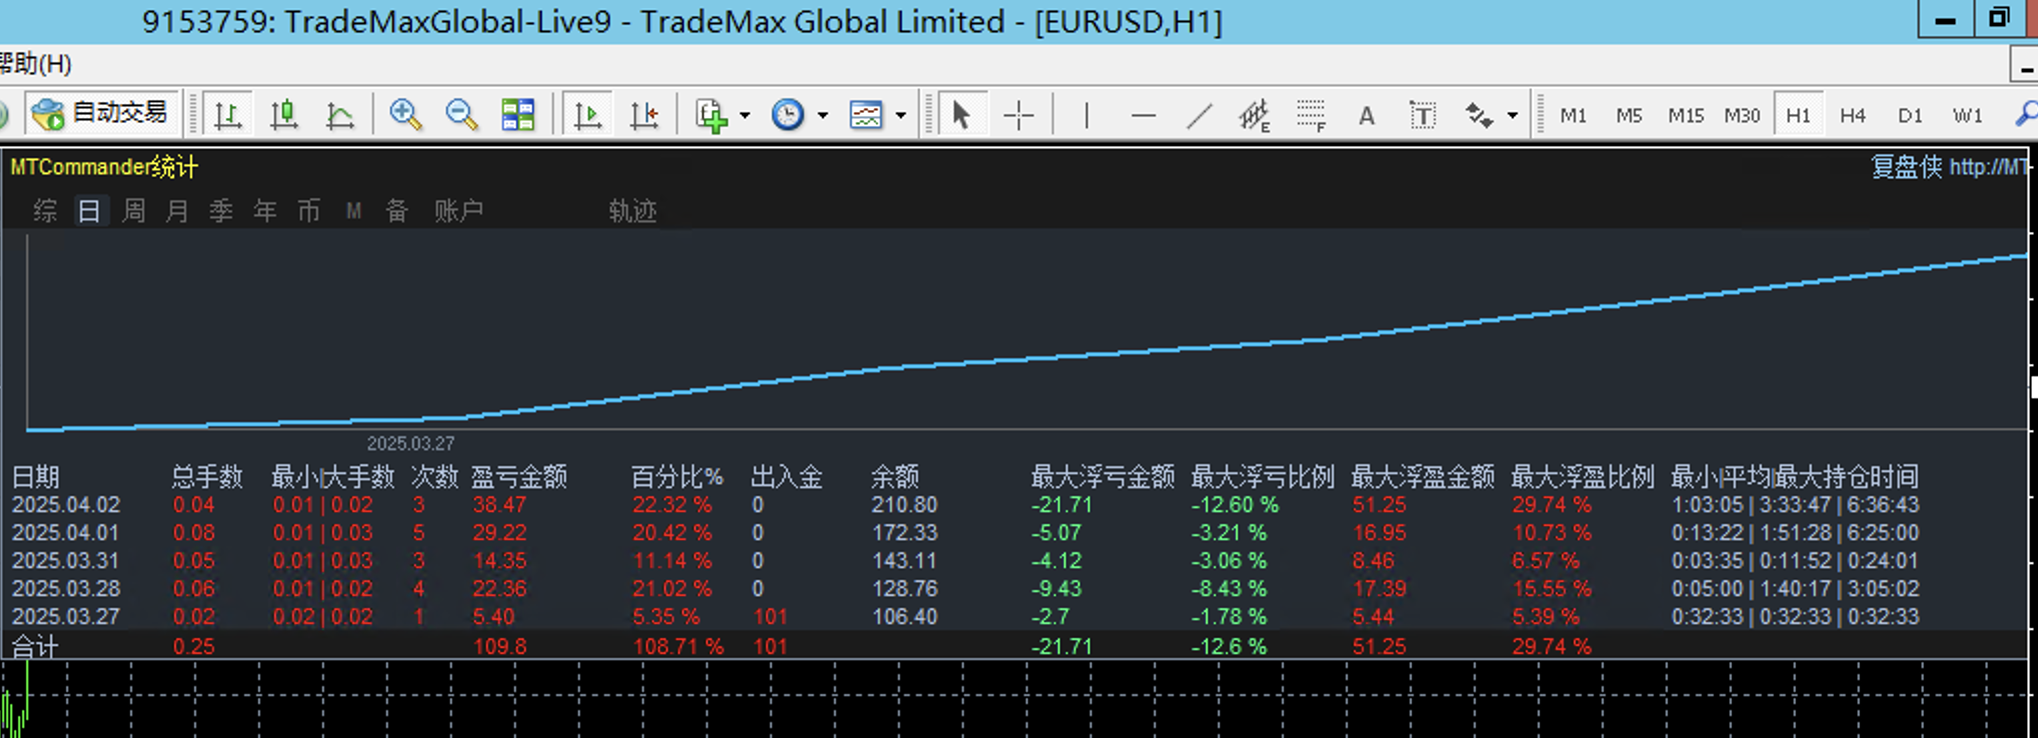Open the 备 notes tab
2038x738 pixels.
pos(397,211)
